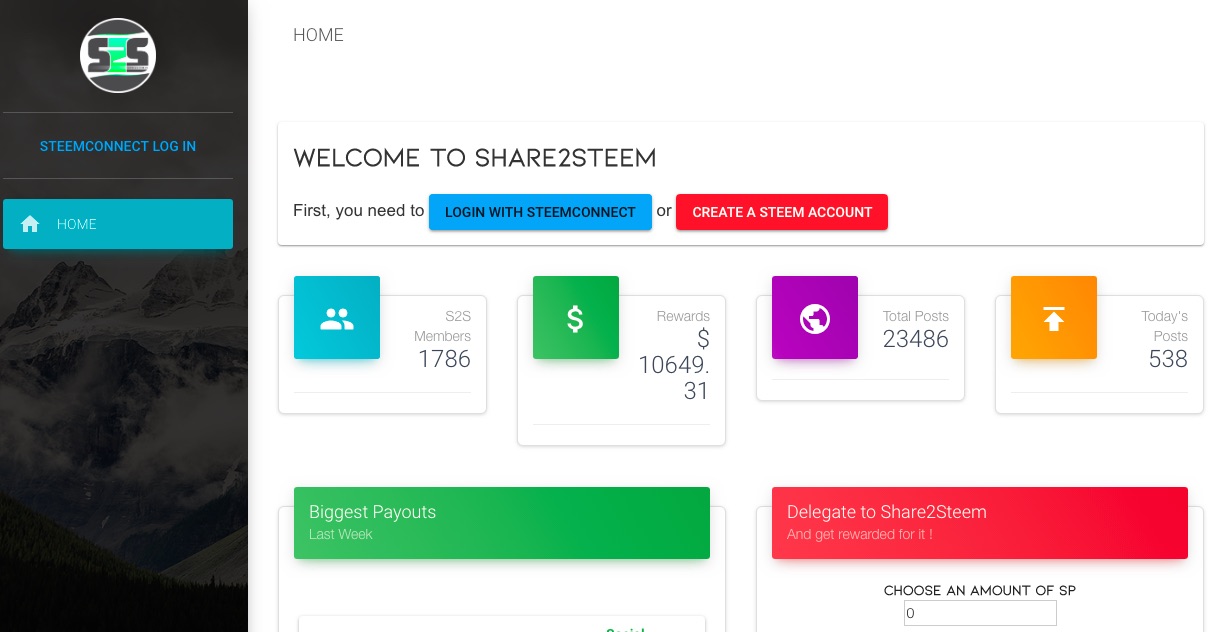The width and height of the screenshot is (1220, 632).
Task: Click the green Rewards dollar icon
Action: pos(576,318)
